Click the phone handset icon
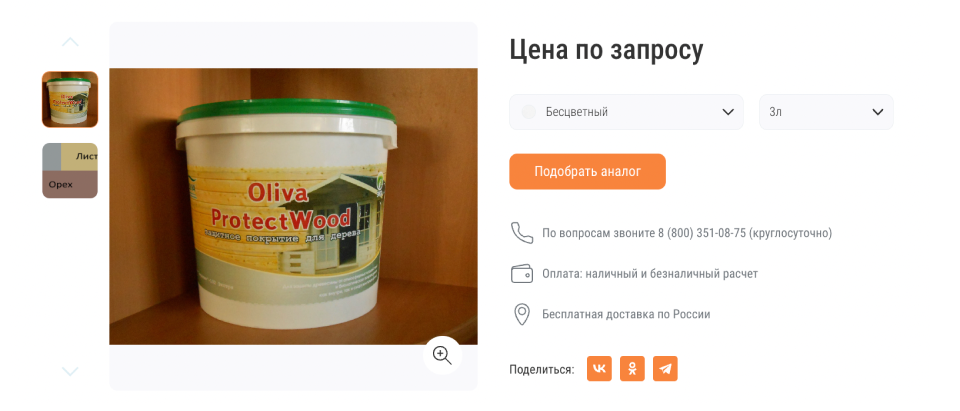Viewport: 960px width, 411px height. [x=522, y=233]
